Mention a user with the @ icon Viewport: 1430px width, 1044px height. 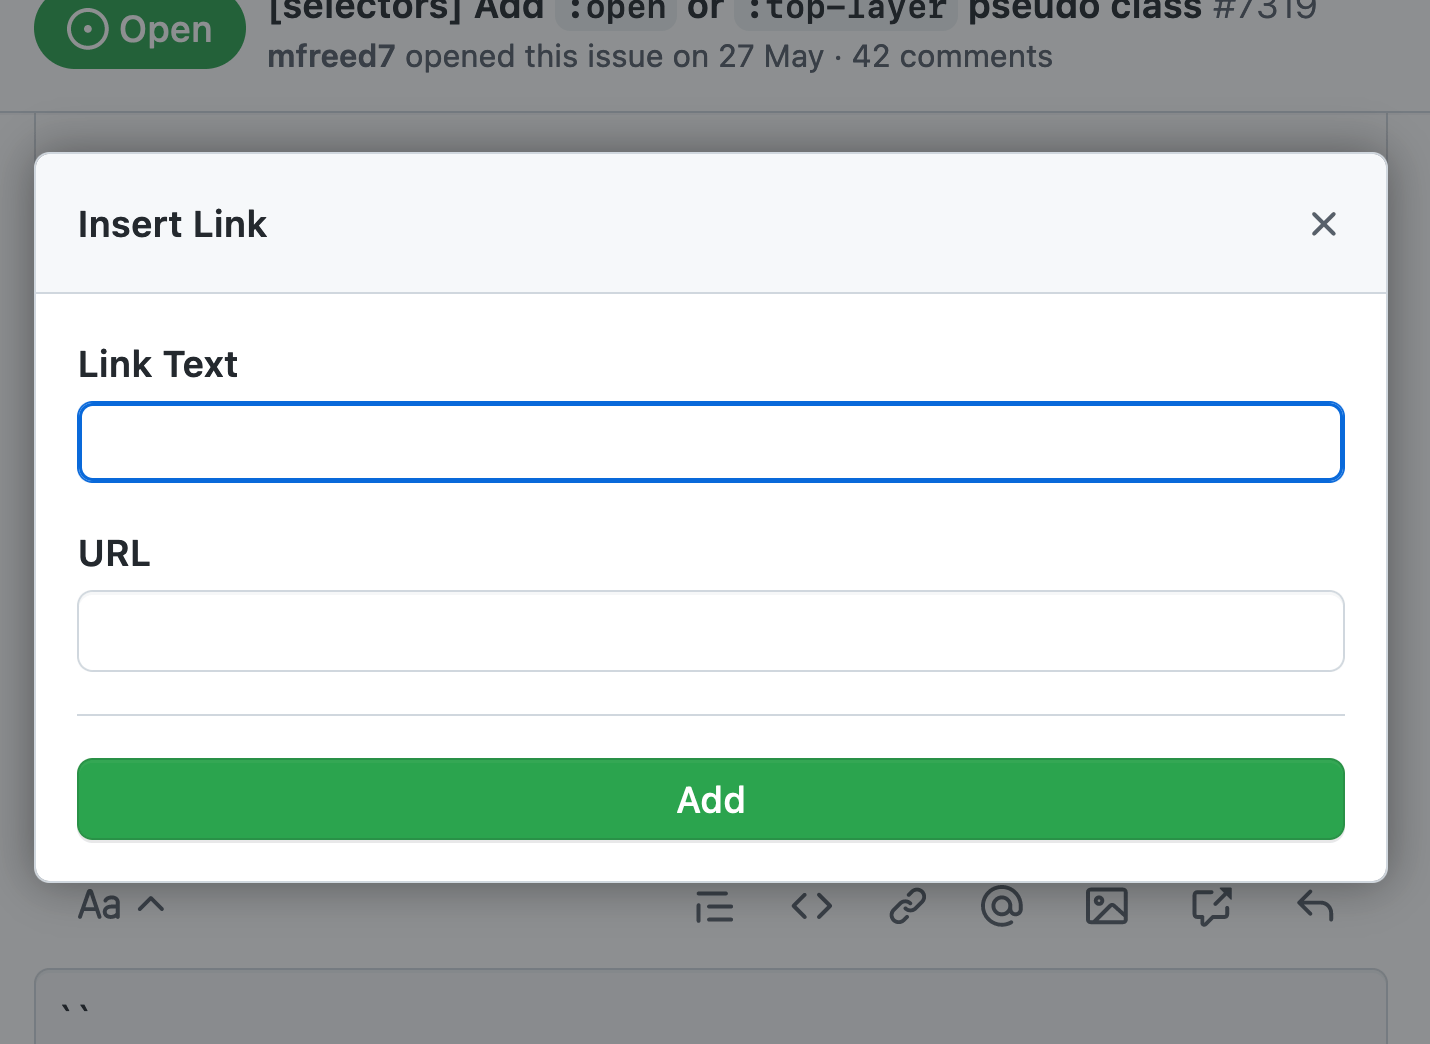(1001, 906)
